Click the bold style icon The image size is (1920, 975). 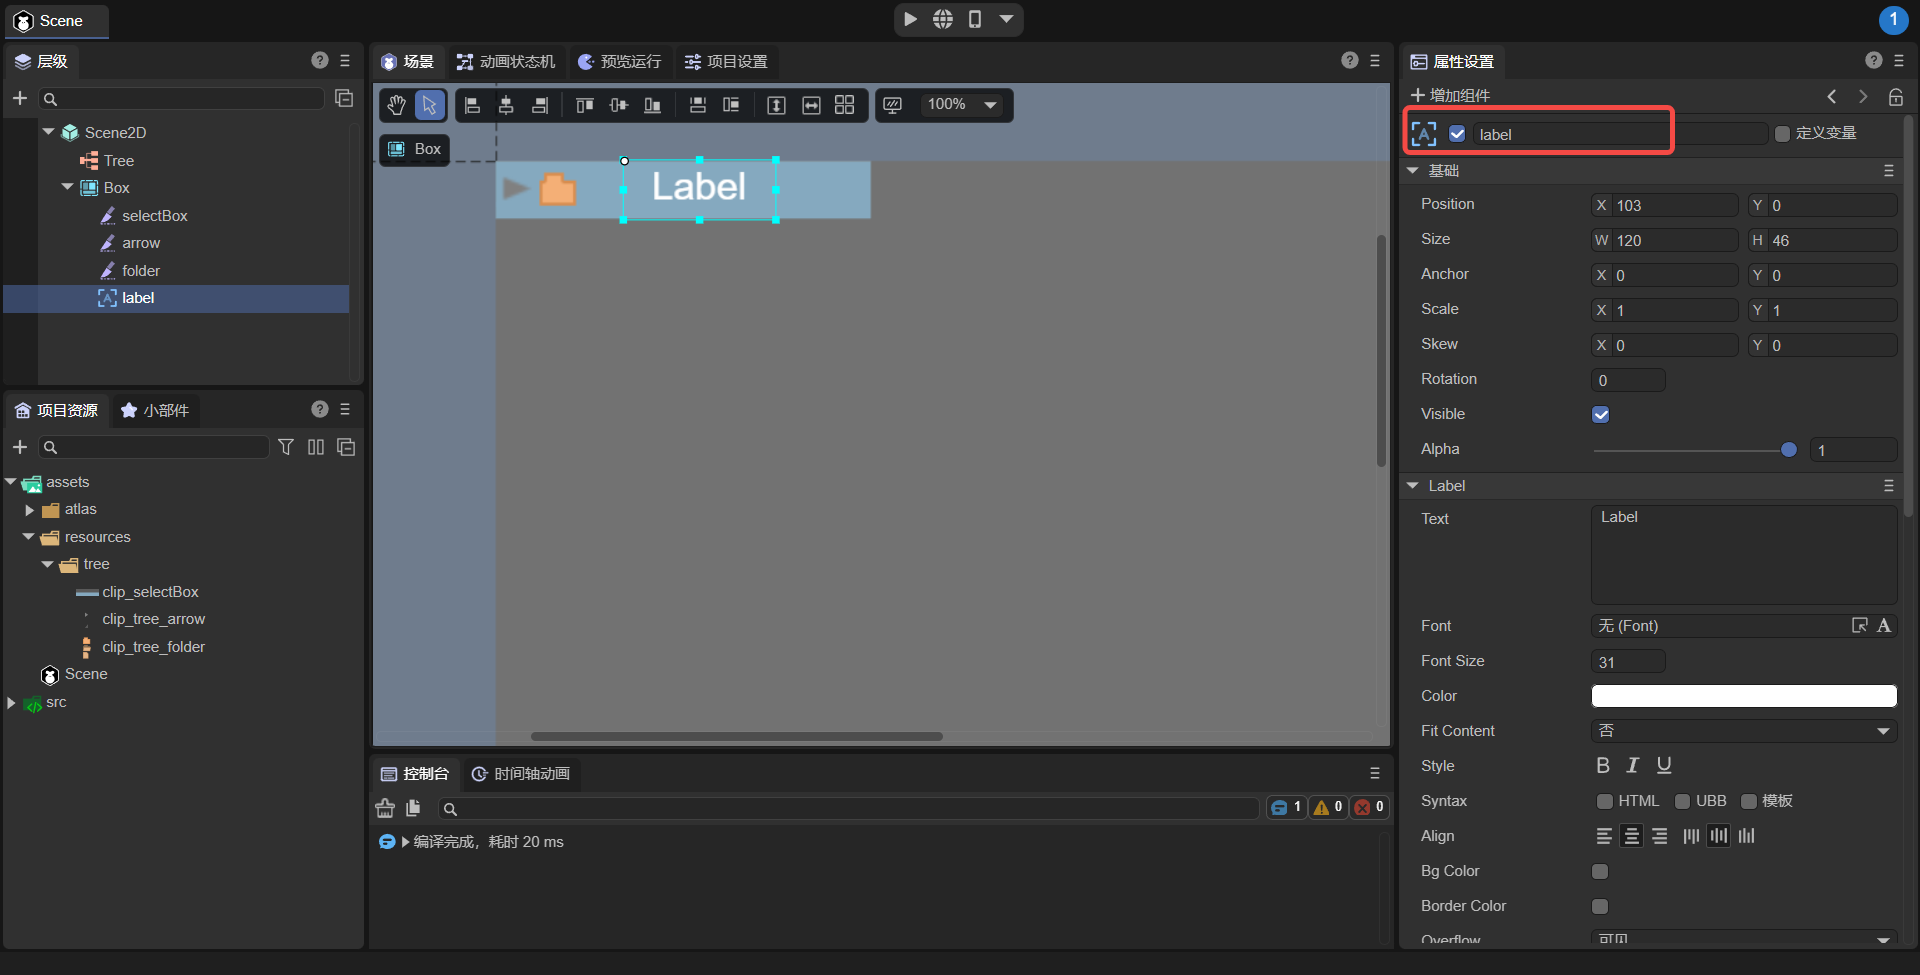[x=1603, y=766]
